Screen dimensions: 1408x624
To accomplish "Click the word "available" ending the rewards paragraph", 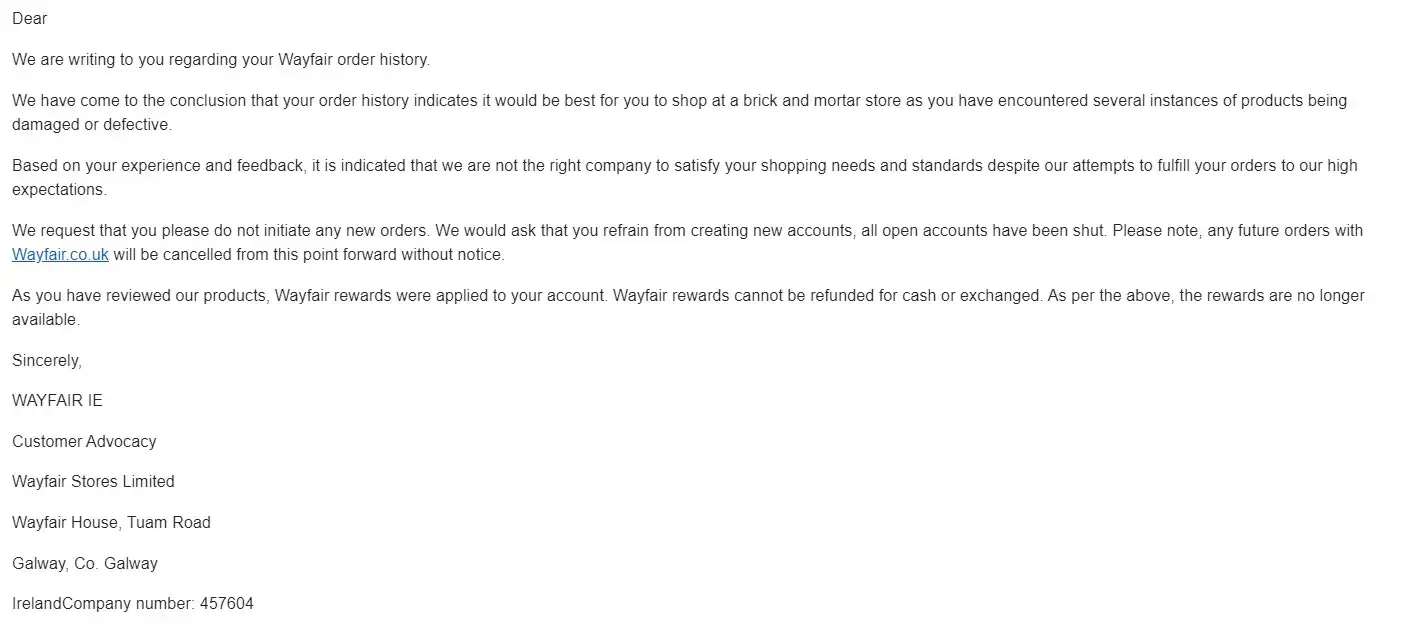I will (x=45, y=320).
